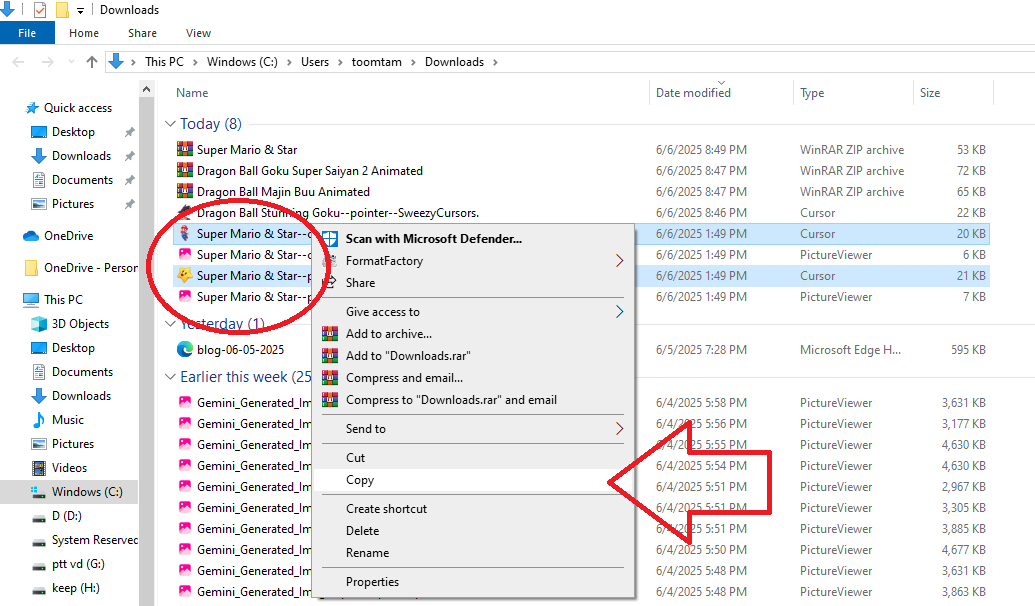
Task: Expand the FormatFactory submenu arrow
Action: click(x=619, y=261)
